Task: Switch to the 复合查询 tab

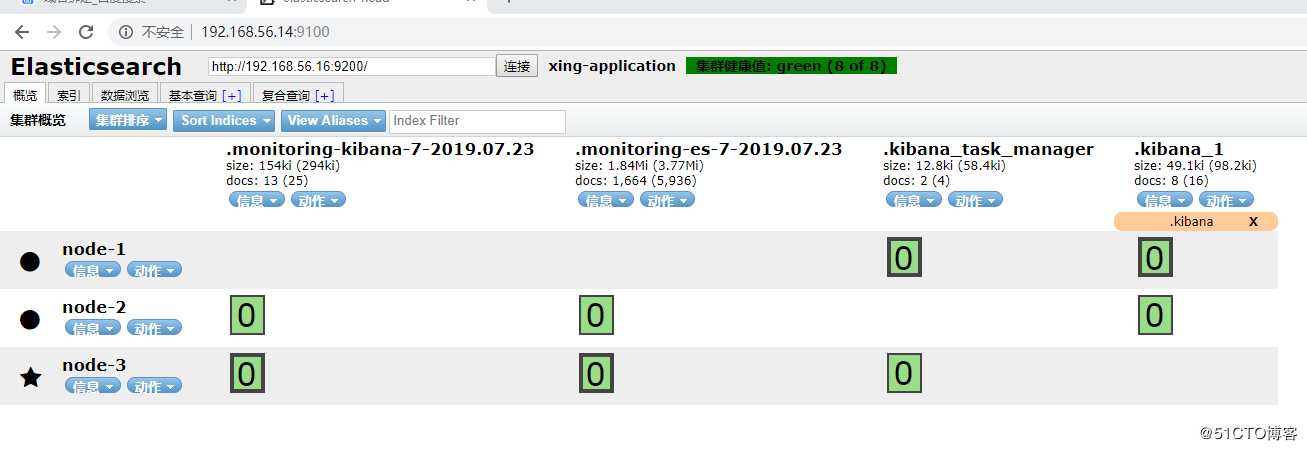Action: [298, 95]
